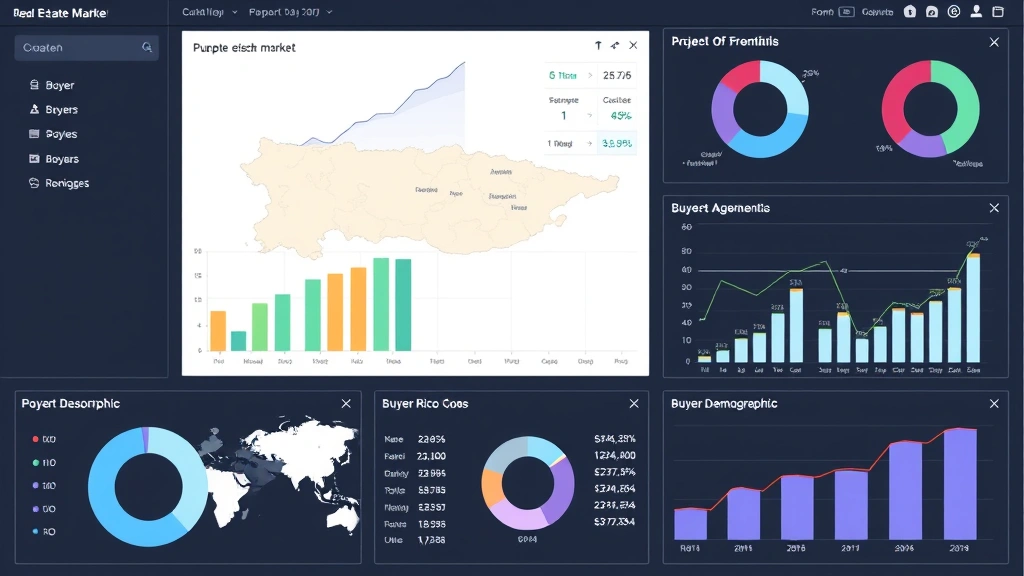The image size is (1024, 576).
Task: Close the Buyer Demographic panel
Action: tap(993, 403)
